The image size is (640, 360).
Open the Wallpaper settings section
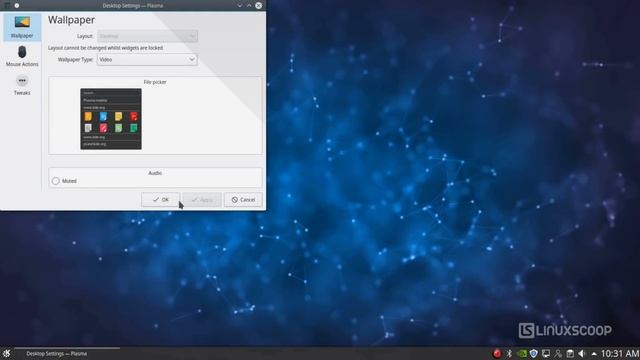pyautogui.click(x=22, y=27)
